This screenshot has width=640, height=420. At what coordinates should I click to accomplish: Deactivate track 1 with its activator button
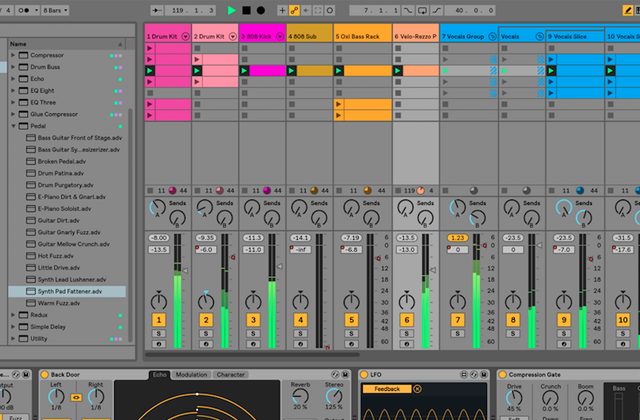click(159, 320)
